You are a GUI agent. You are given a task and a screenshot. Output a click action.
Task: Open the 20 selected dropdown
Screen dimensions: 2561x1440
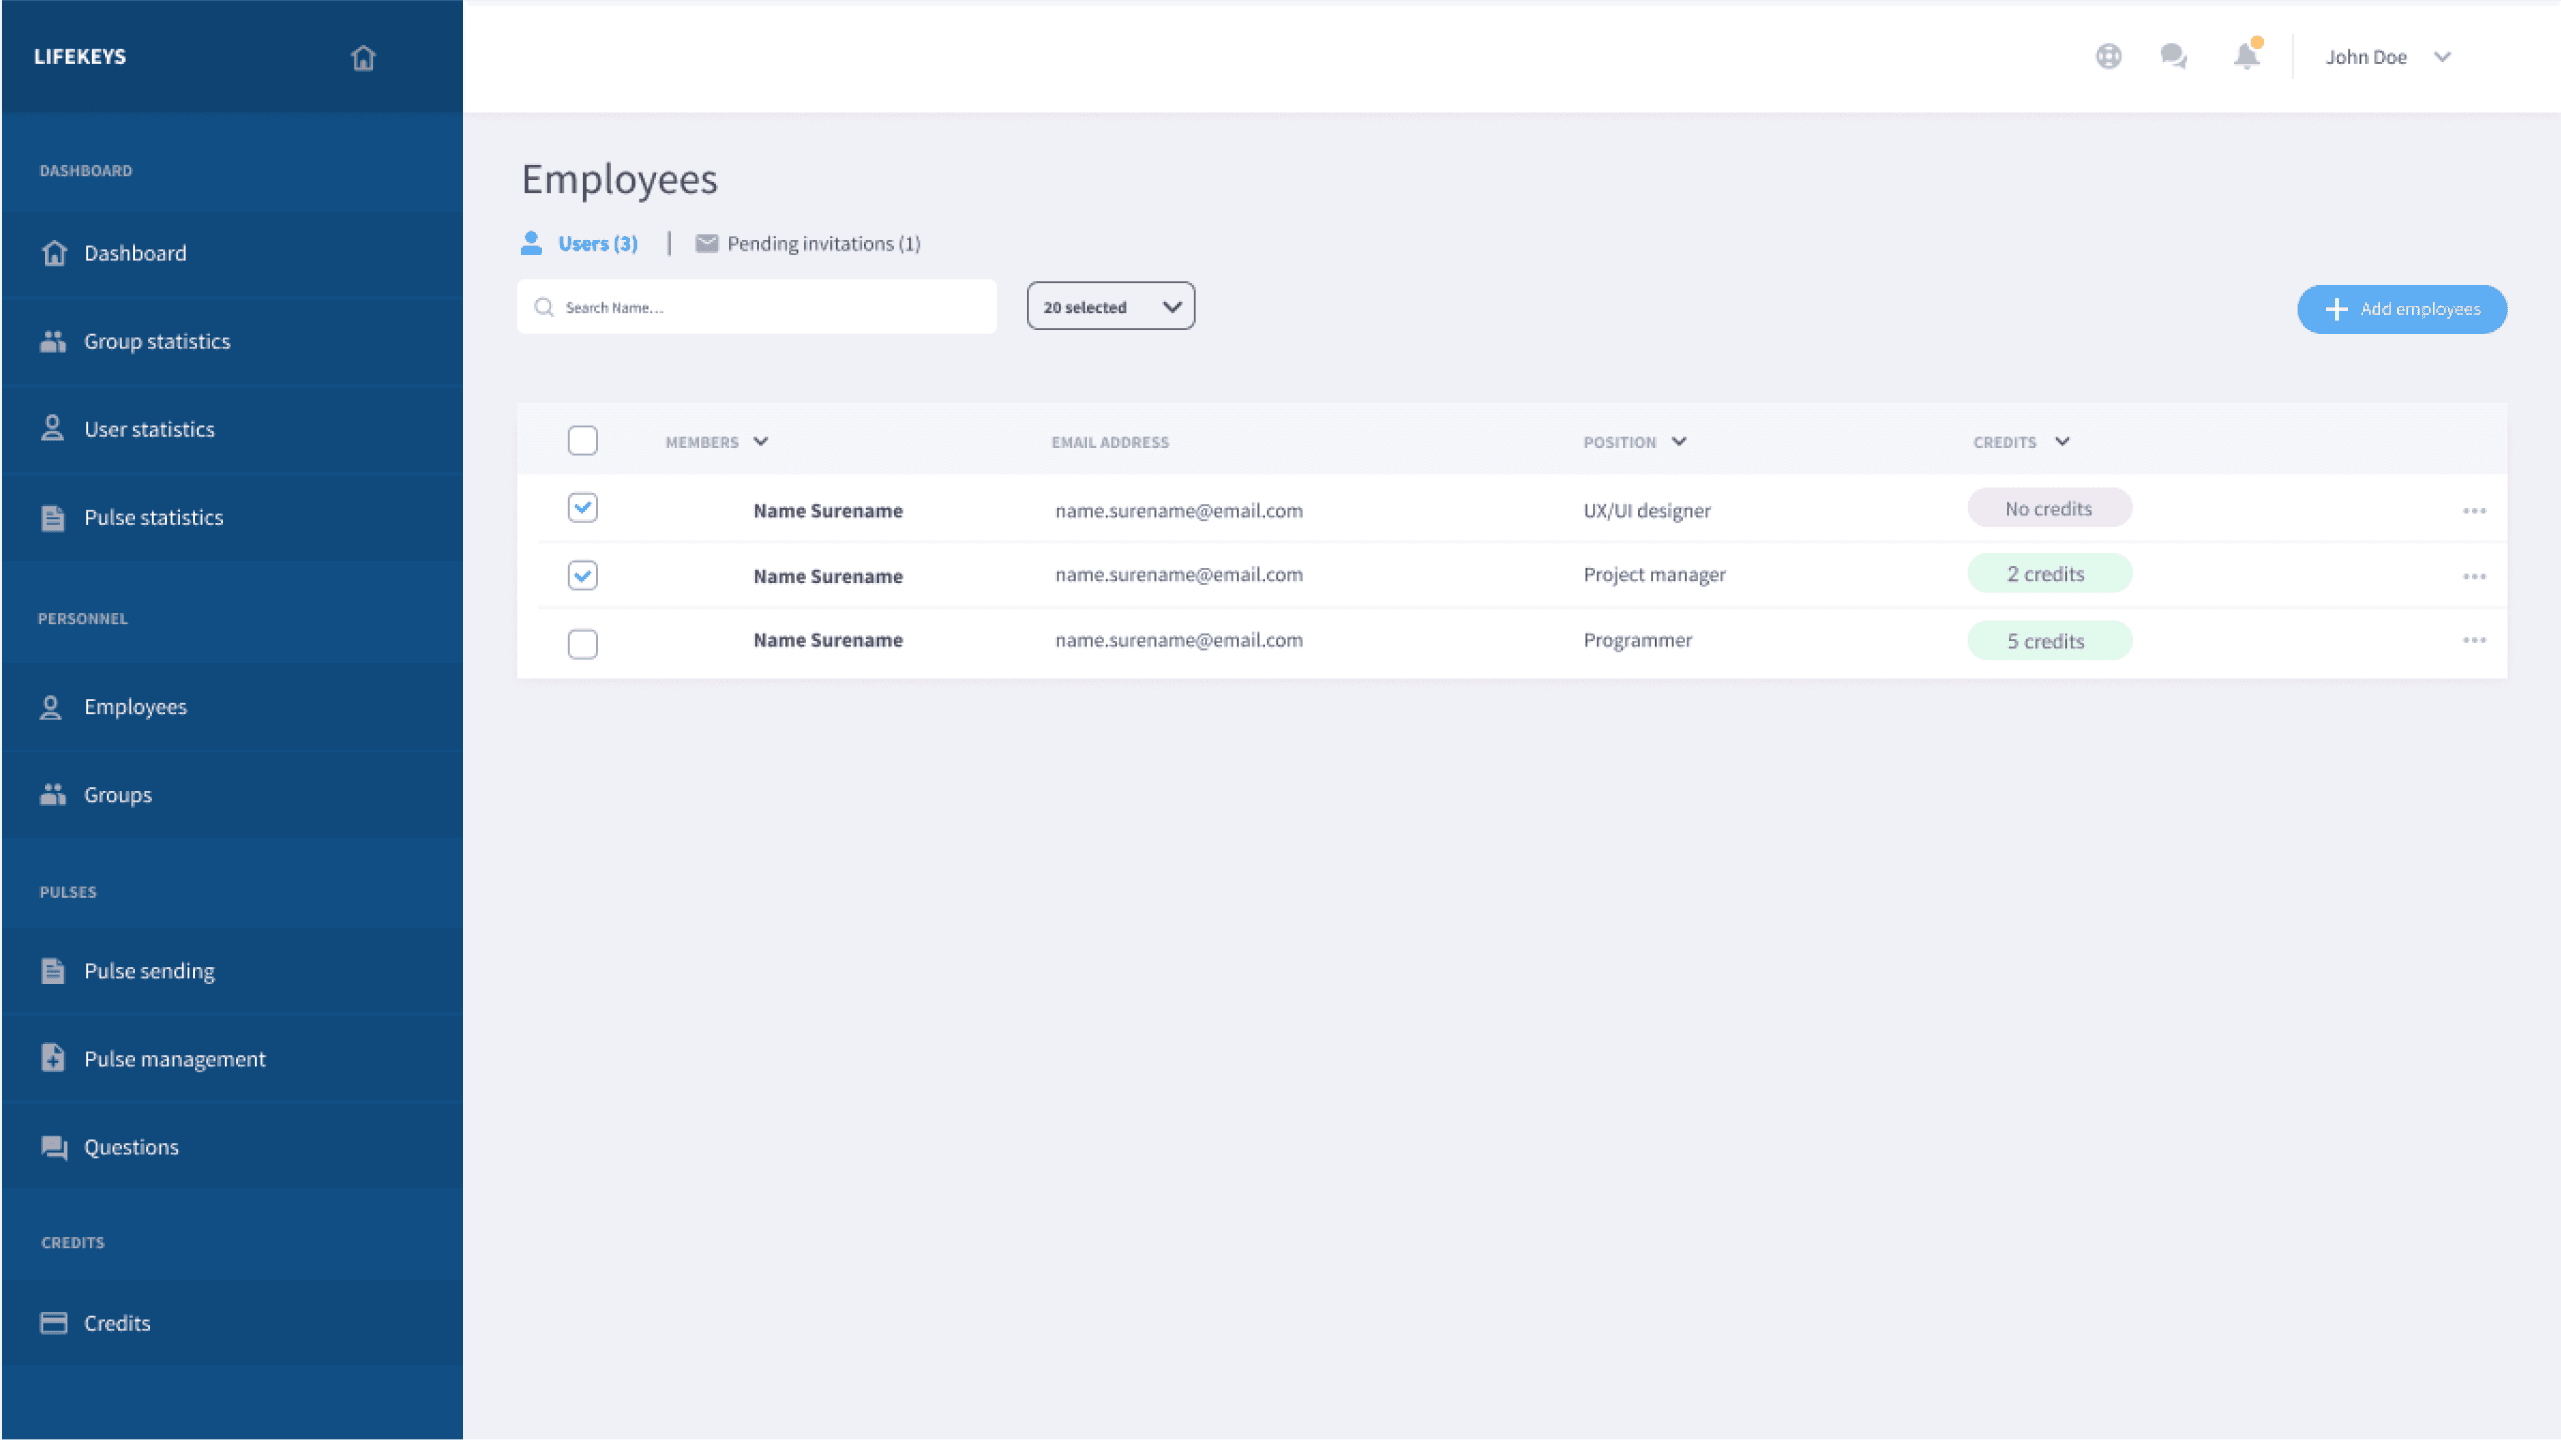point(1110,307)
